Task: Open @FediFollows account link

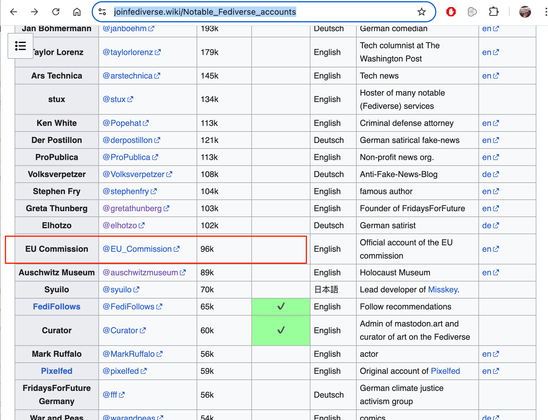Action: [x=132, y=307]
